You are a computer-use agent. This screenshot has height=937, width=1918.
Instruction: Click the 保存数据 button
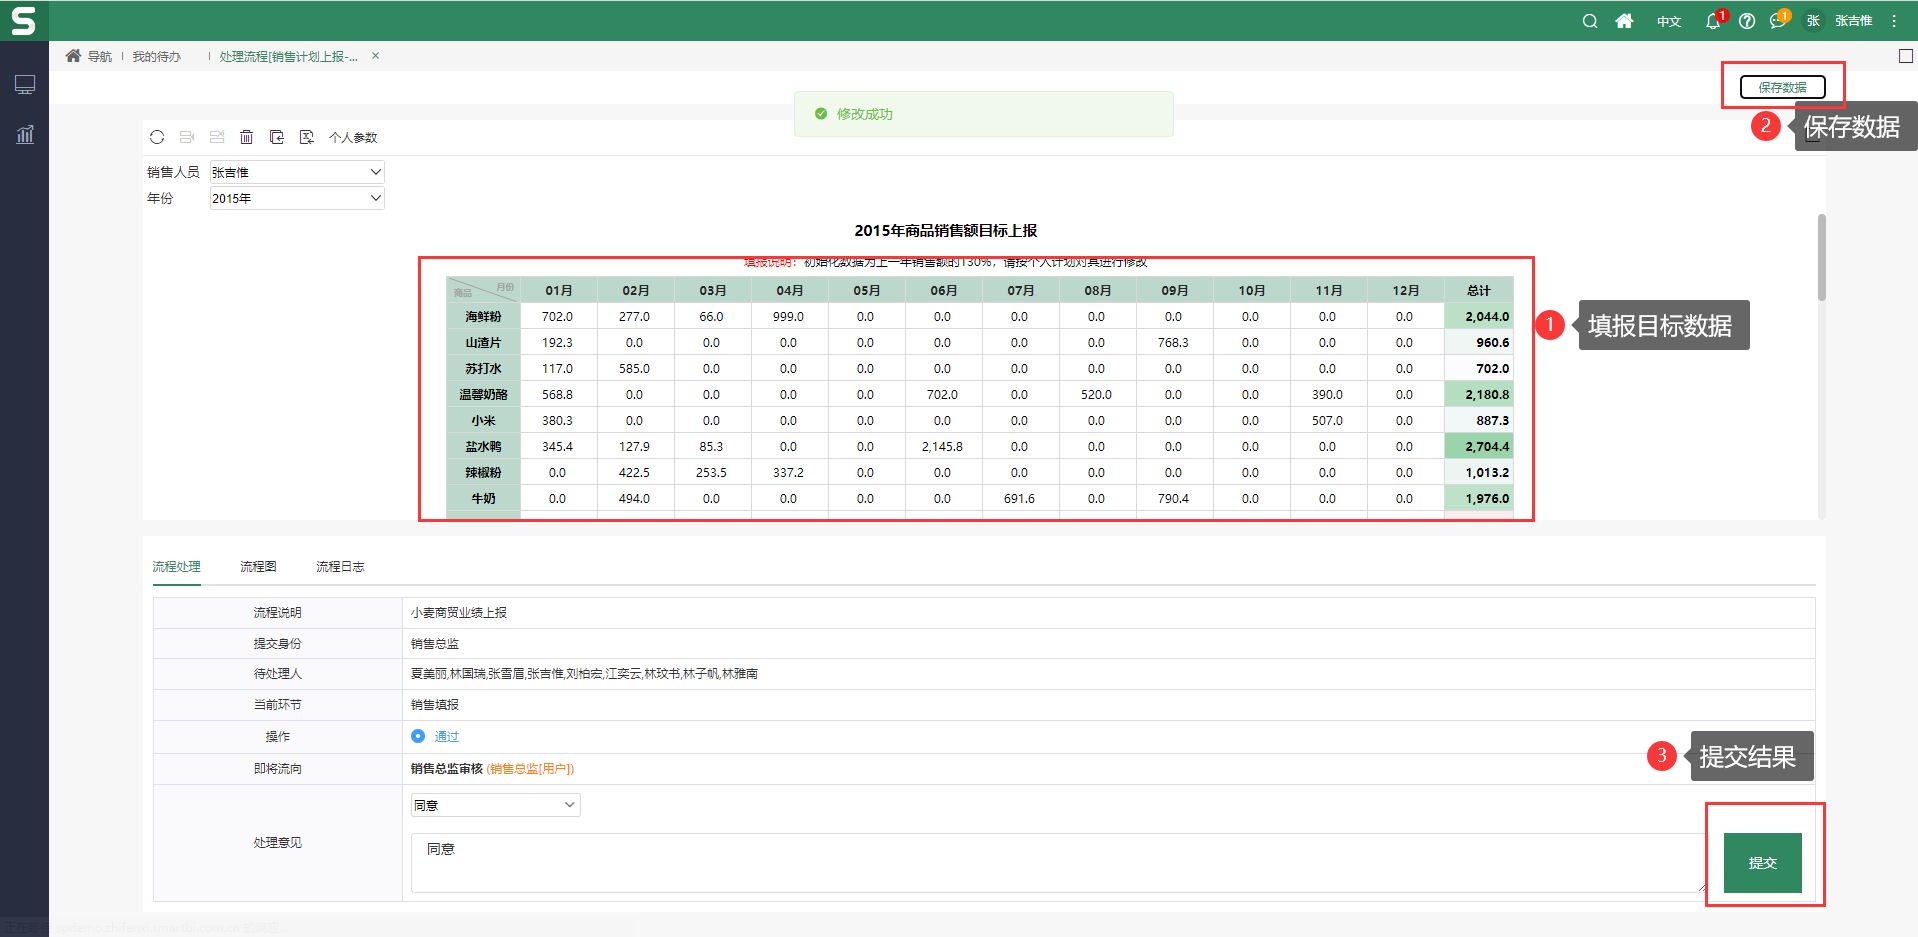point(1782,87)
